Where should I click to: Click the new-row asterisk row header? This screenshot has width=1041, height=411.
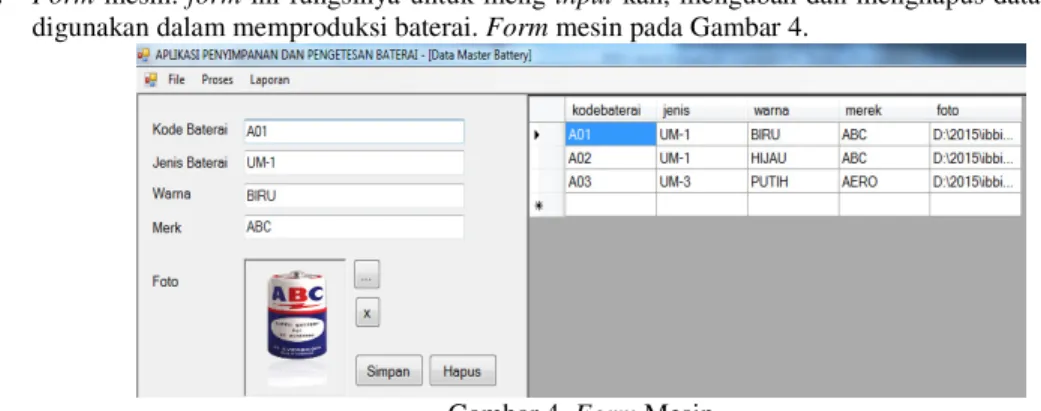[x=548, y=205]
